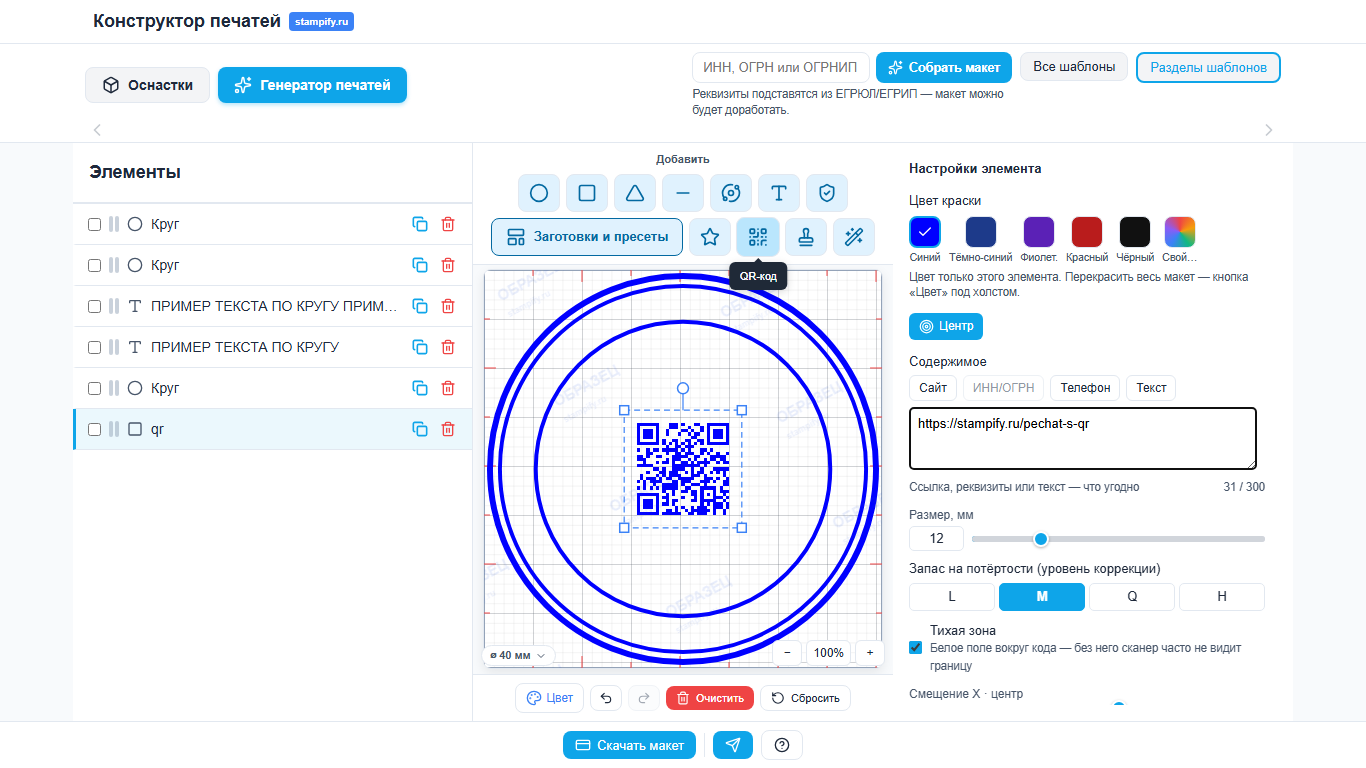The width and height of the screenshot is (1366, 768).
Task: Focus the ИНН, ОГРН или ОГРНИП field
Action: (x=781, y=67)
